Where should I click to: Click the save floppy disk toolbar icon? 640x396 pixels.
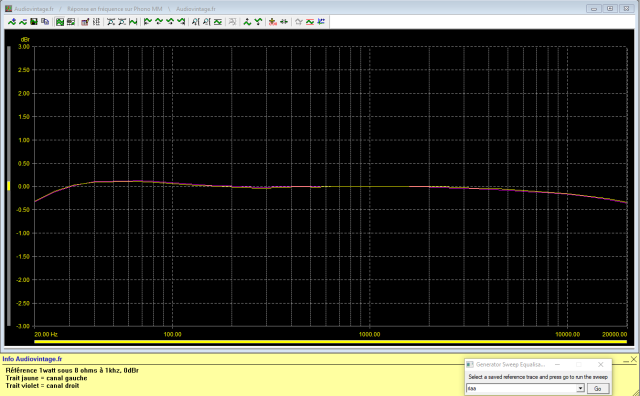pyautogui.click(x=34, y=22)
